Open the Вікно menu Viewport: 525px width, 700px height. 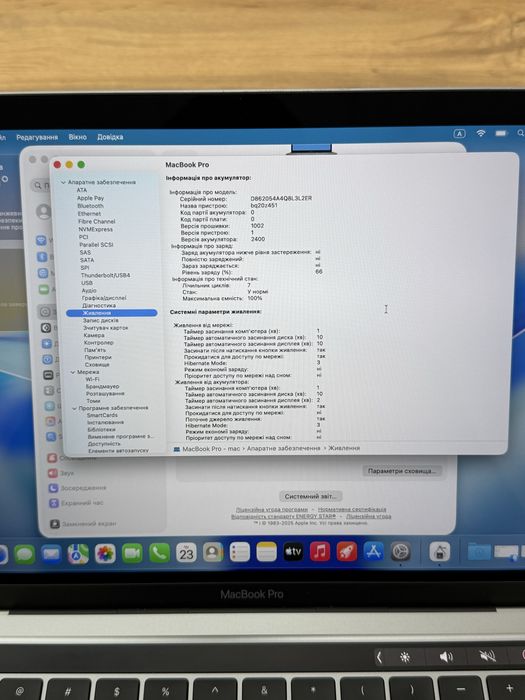coord(78,137)
